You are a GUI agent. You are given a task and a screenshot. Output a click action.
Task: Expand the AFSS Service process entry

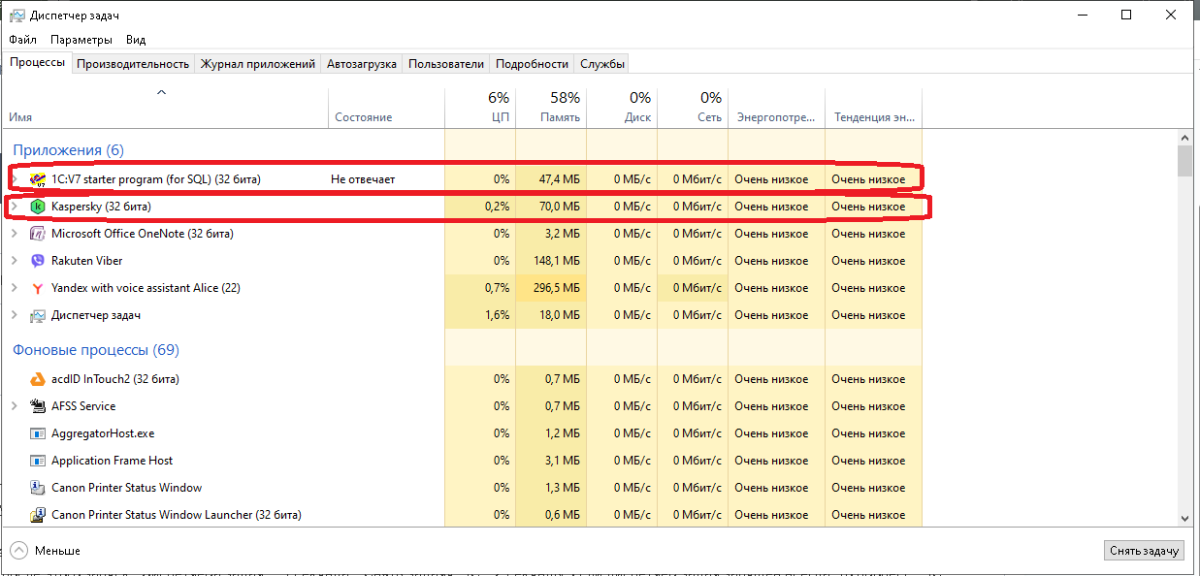tap(14, 407)
